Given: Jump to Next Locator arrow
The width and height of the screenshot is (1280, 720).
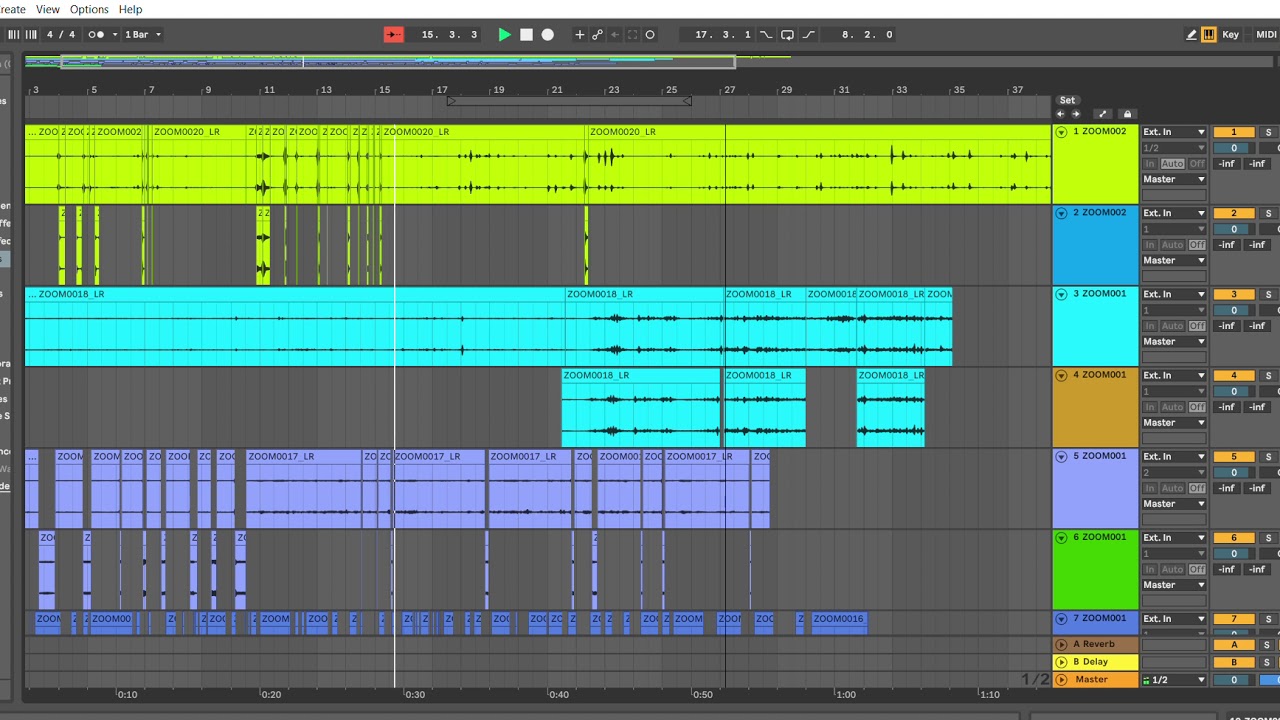Looking at the screenshot, I should click(1076, 114).
